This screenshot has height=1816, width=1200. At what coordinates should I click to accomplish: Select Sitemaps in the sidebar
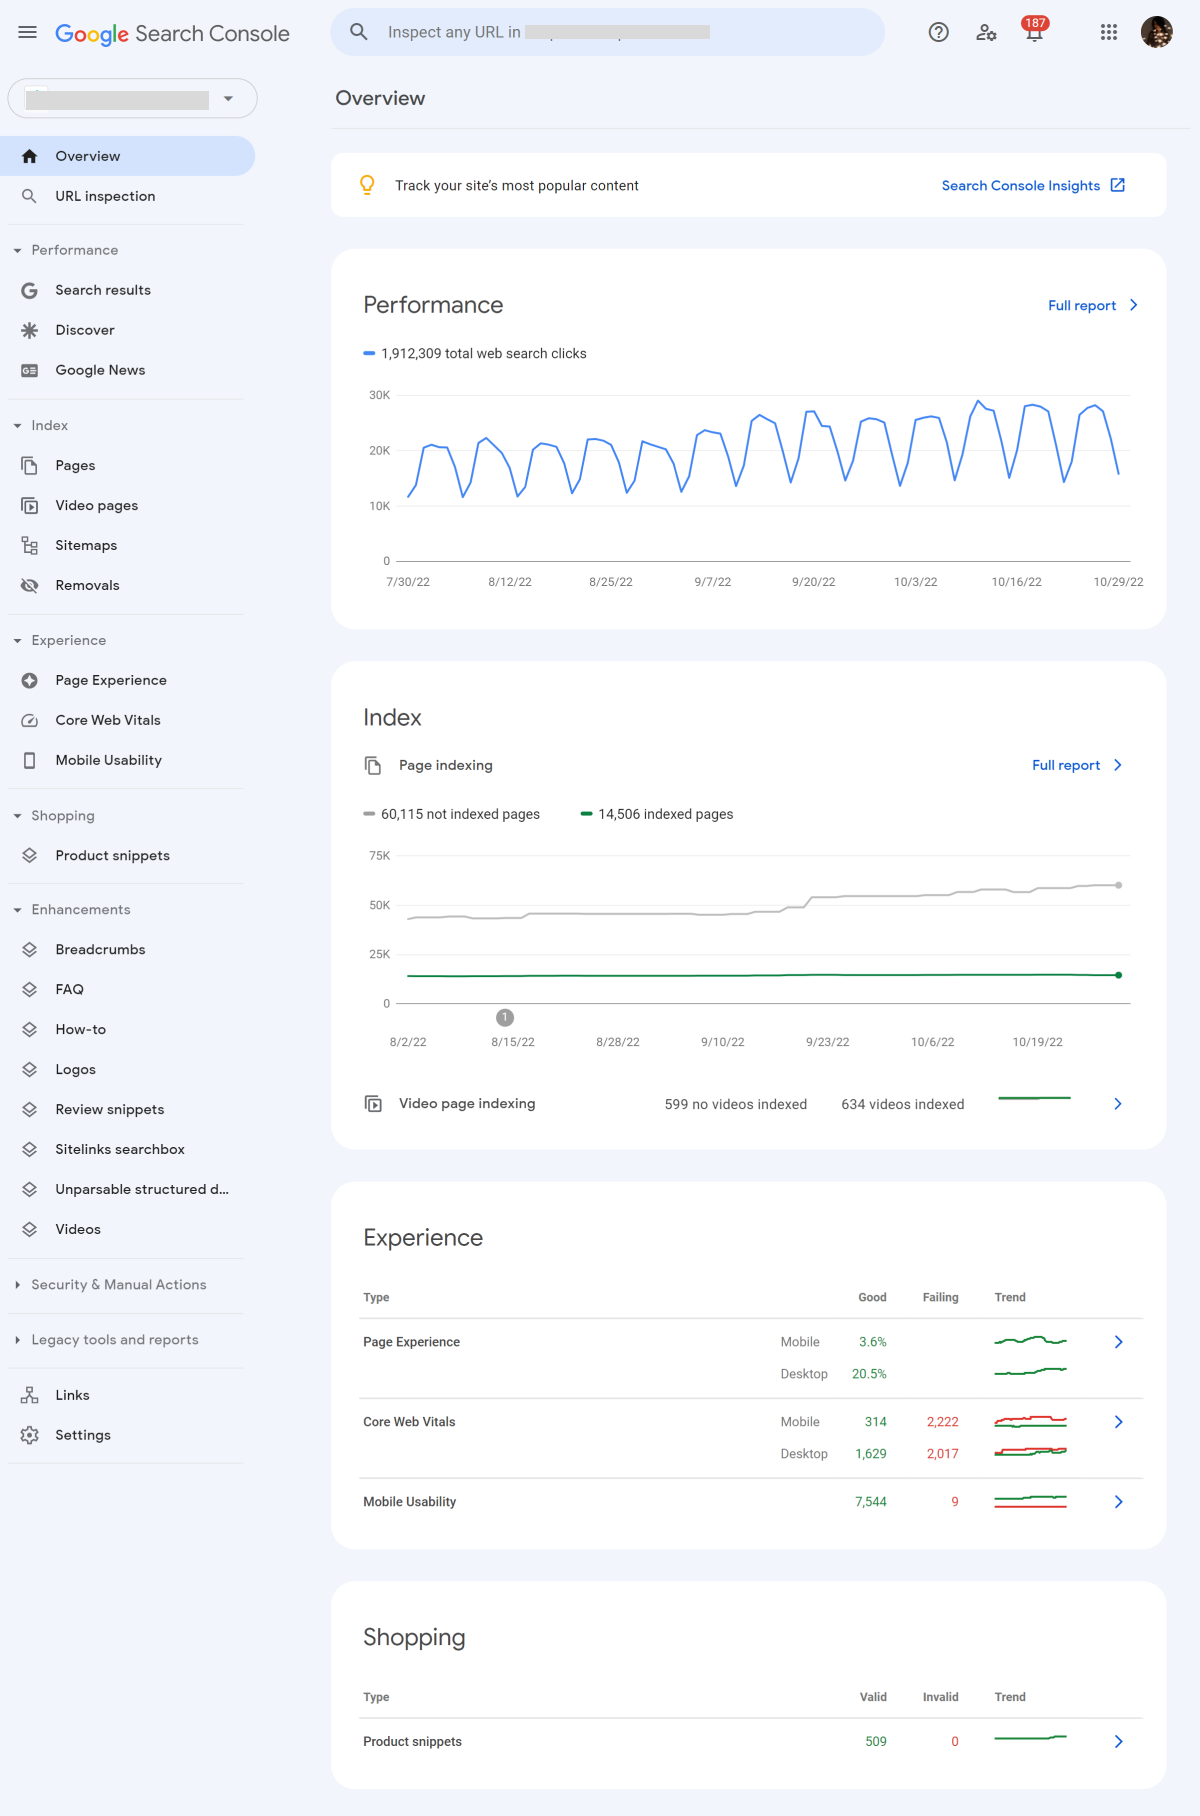click(x=86, y=545)
